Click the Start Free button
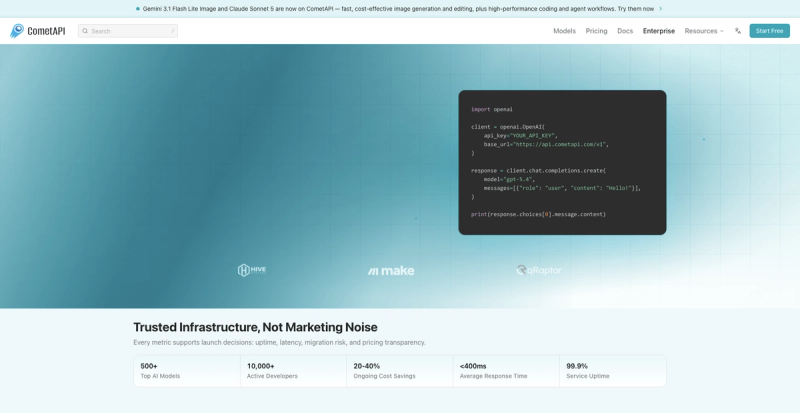Viewport: 800px width, 413px height. pos(769,31)
